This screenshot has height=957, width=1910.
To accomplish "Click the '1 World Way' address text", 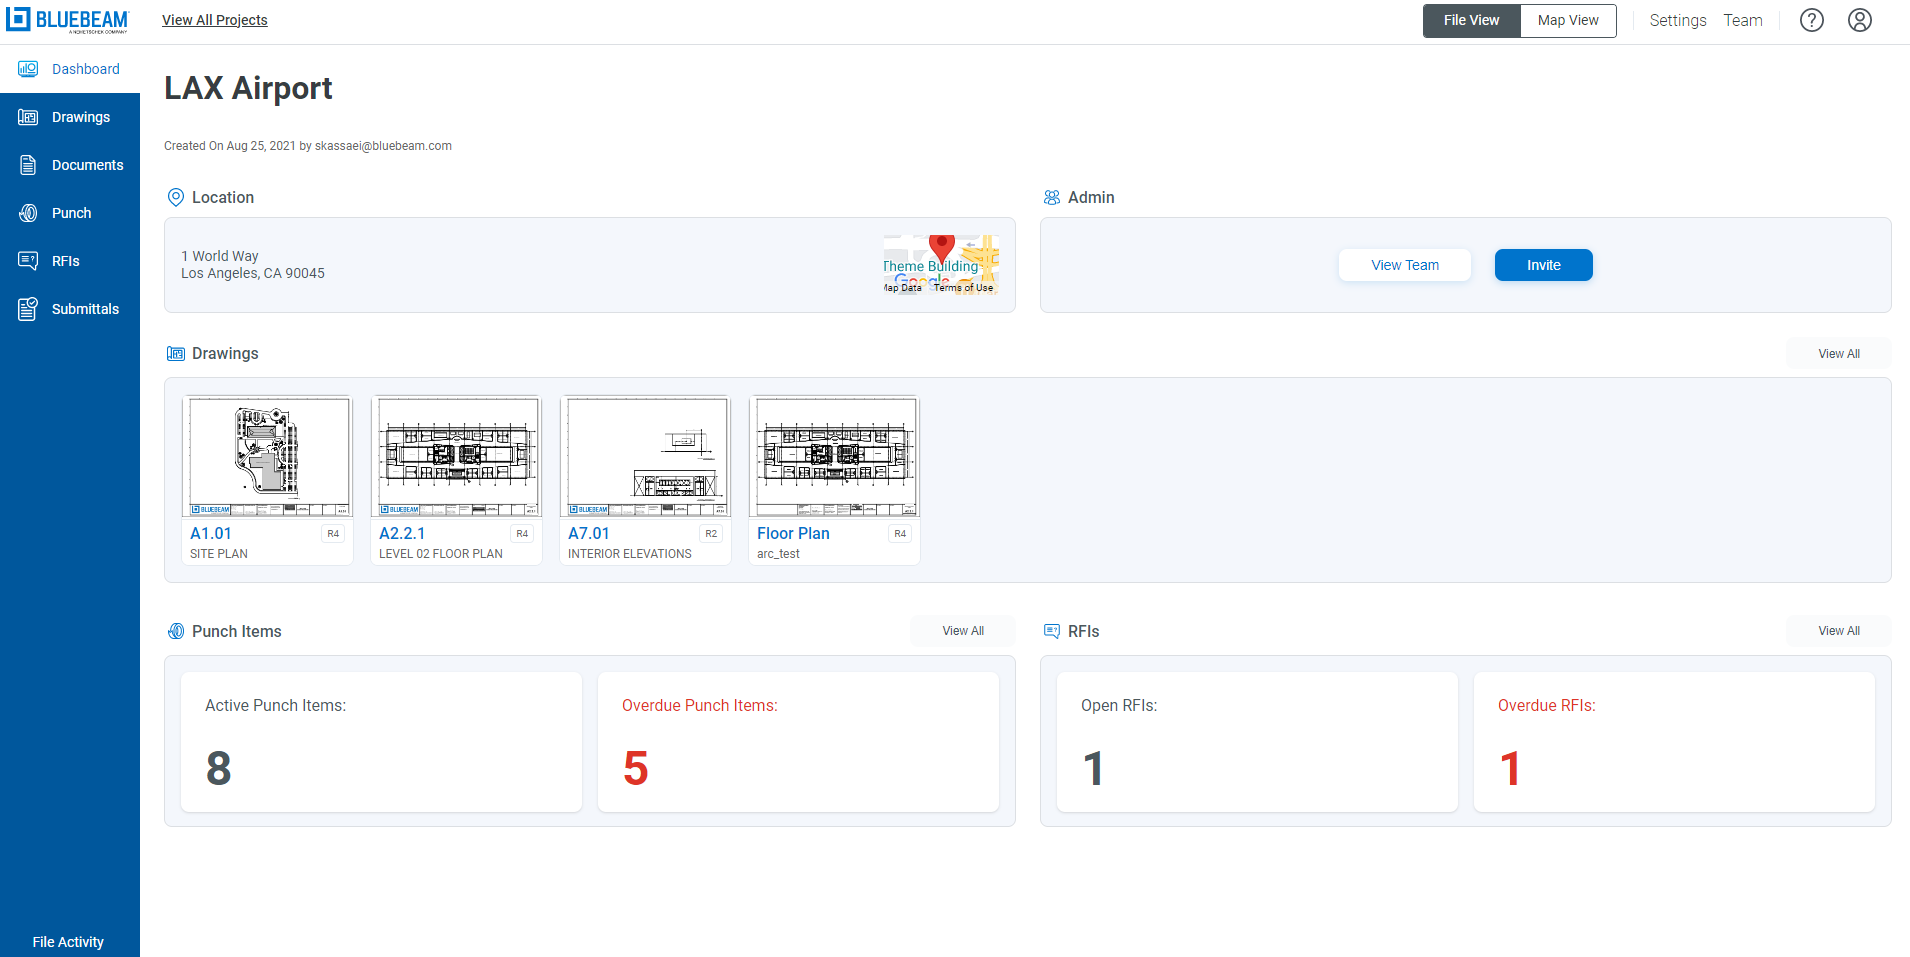I will (x=220, y=257).
